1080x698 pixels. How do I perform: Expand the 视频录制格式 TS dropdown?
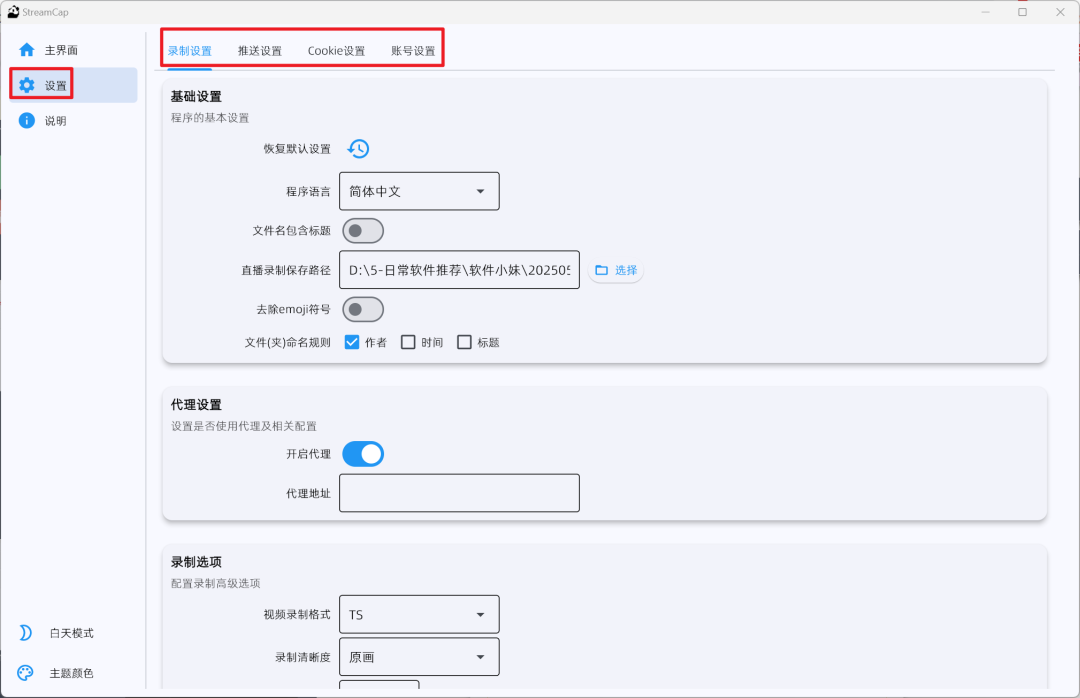pyautogui.click(x=419, y=614)
